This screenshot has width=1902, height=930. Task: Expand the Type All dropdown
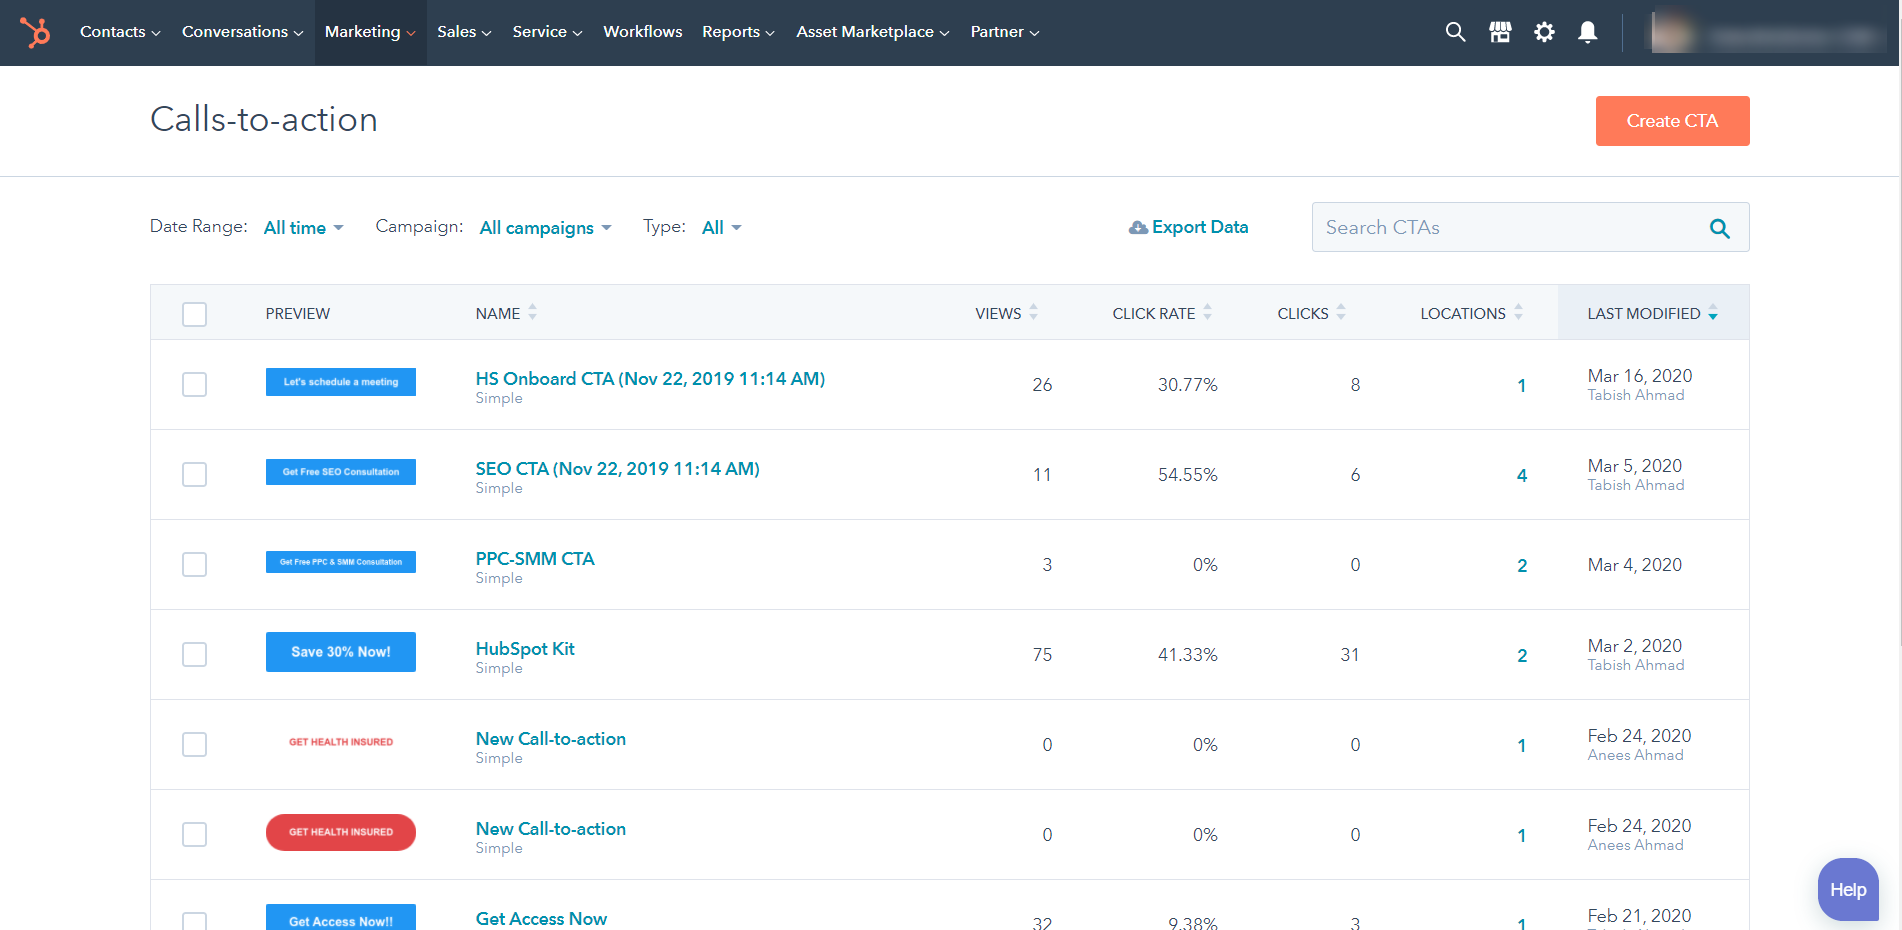[x=721, y=228]
